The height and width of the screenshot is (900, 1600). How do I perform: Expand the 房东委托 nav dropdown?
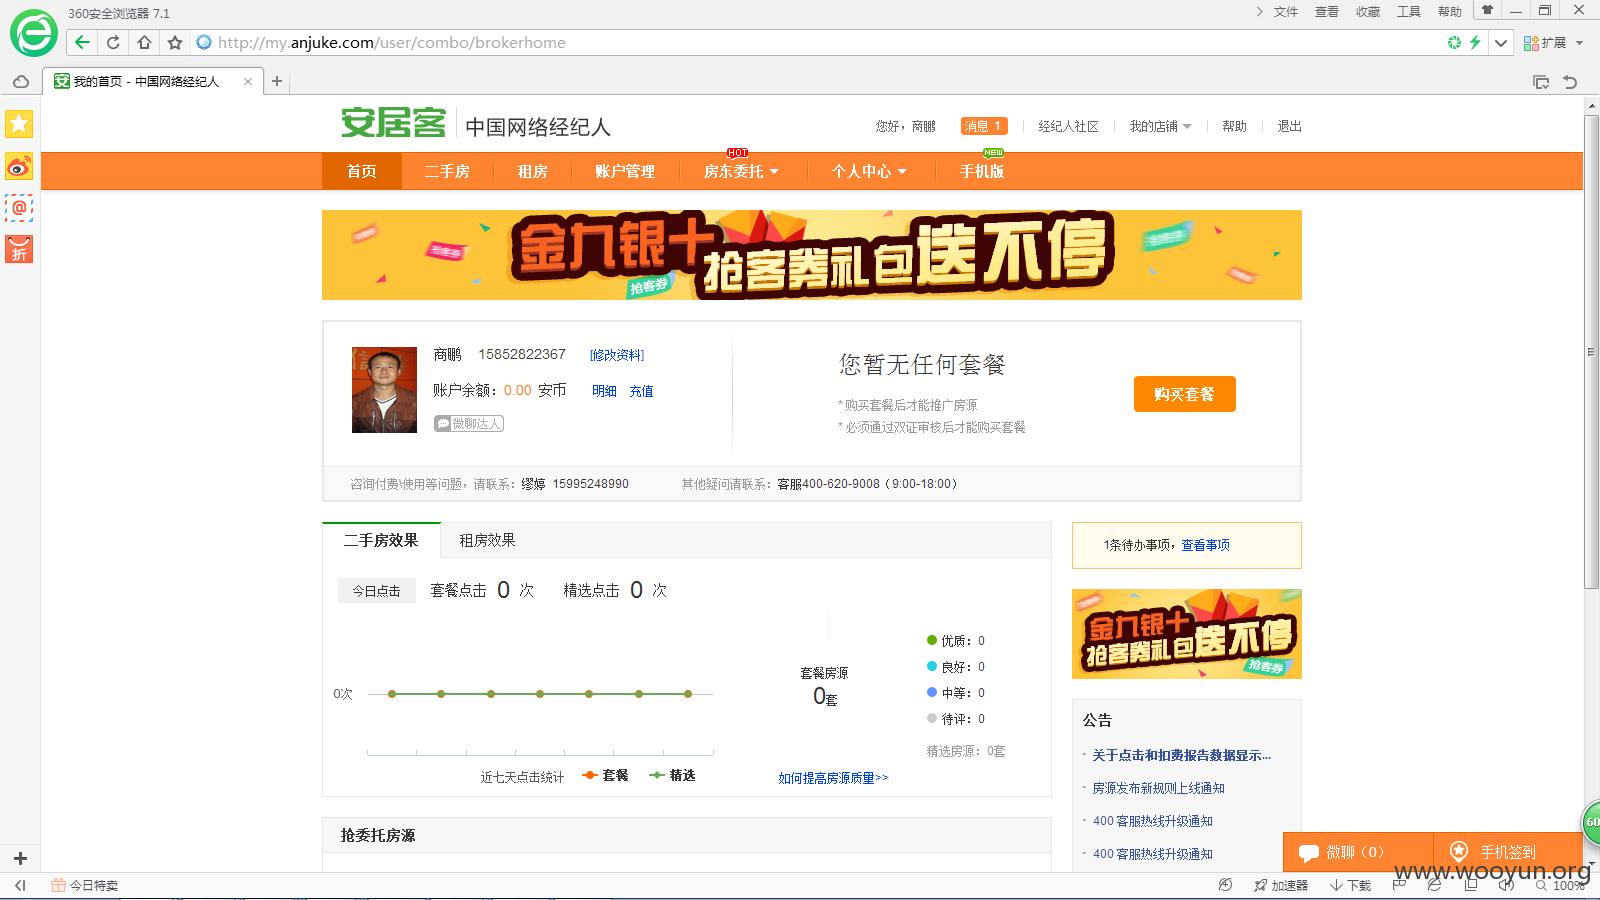741,171
